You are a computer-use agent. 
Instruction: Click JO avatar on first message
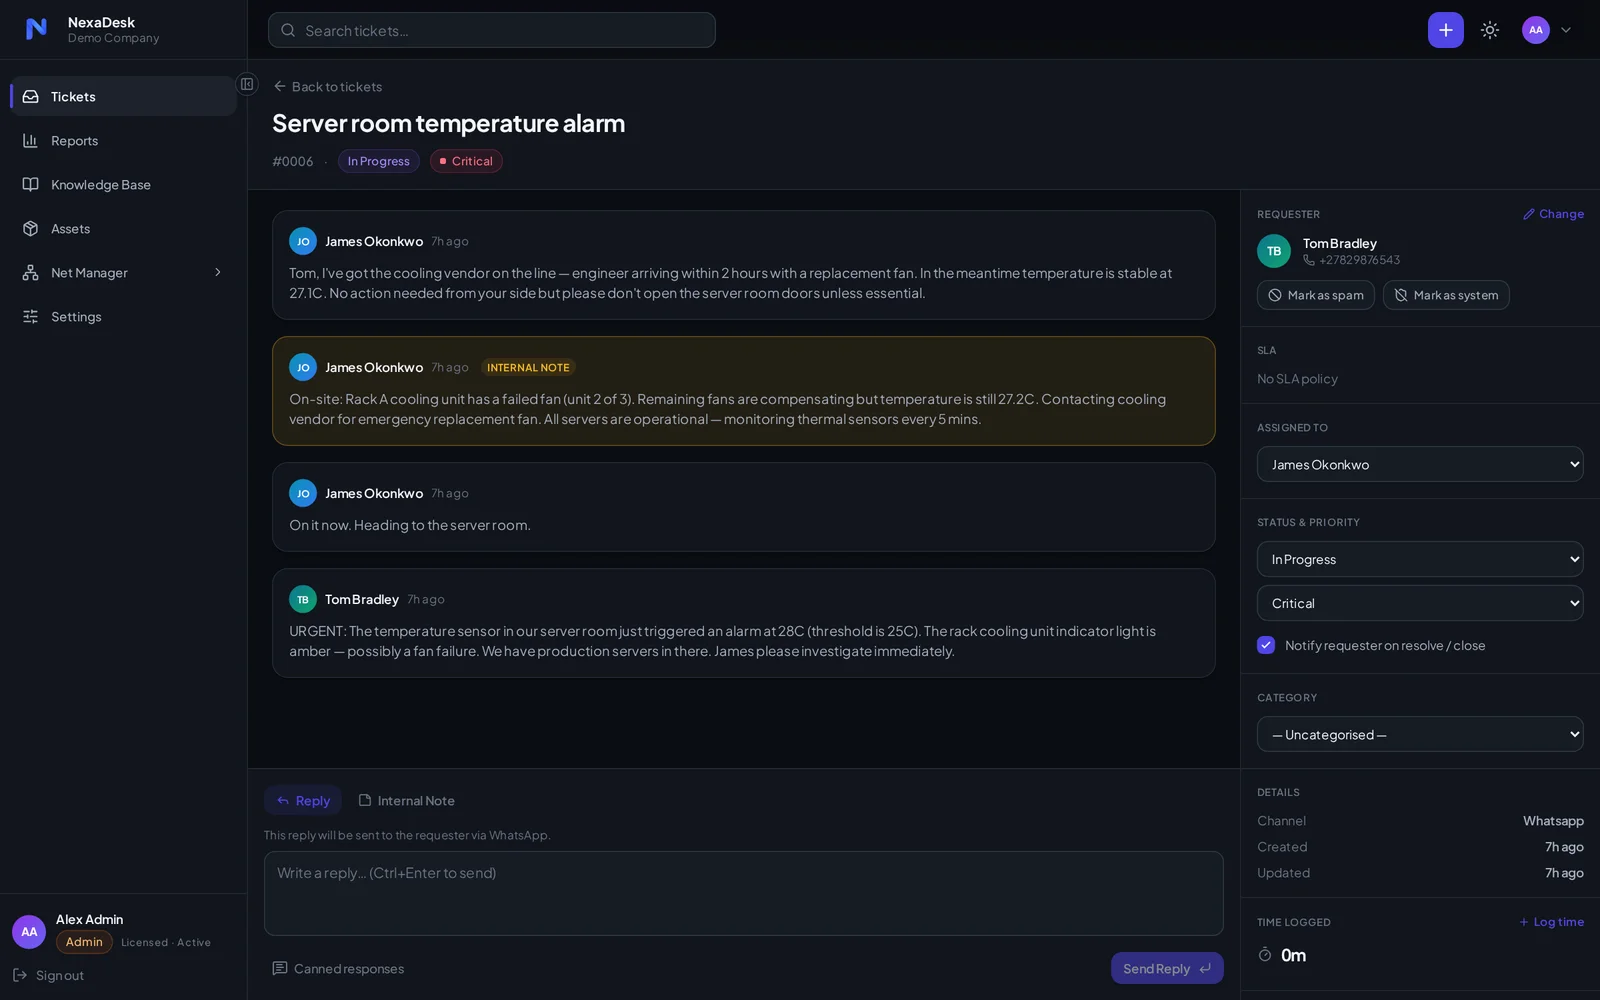coord(303,241)
